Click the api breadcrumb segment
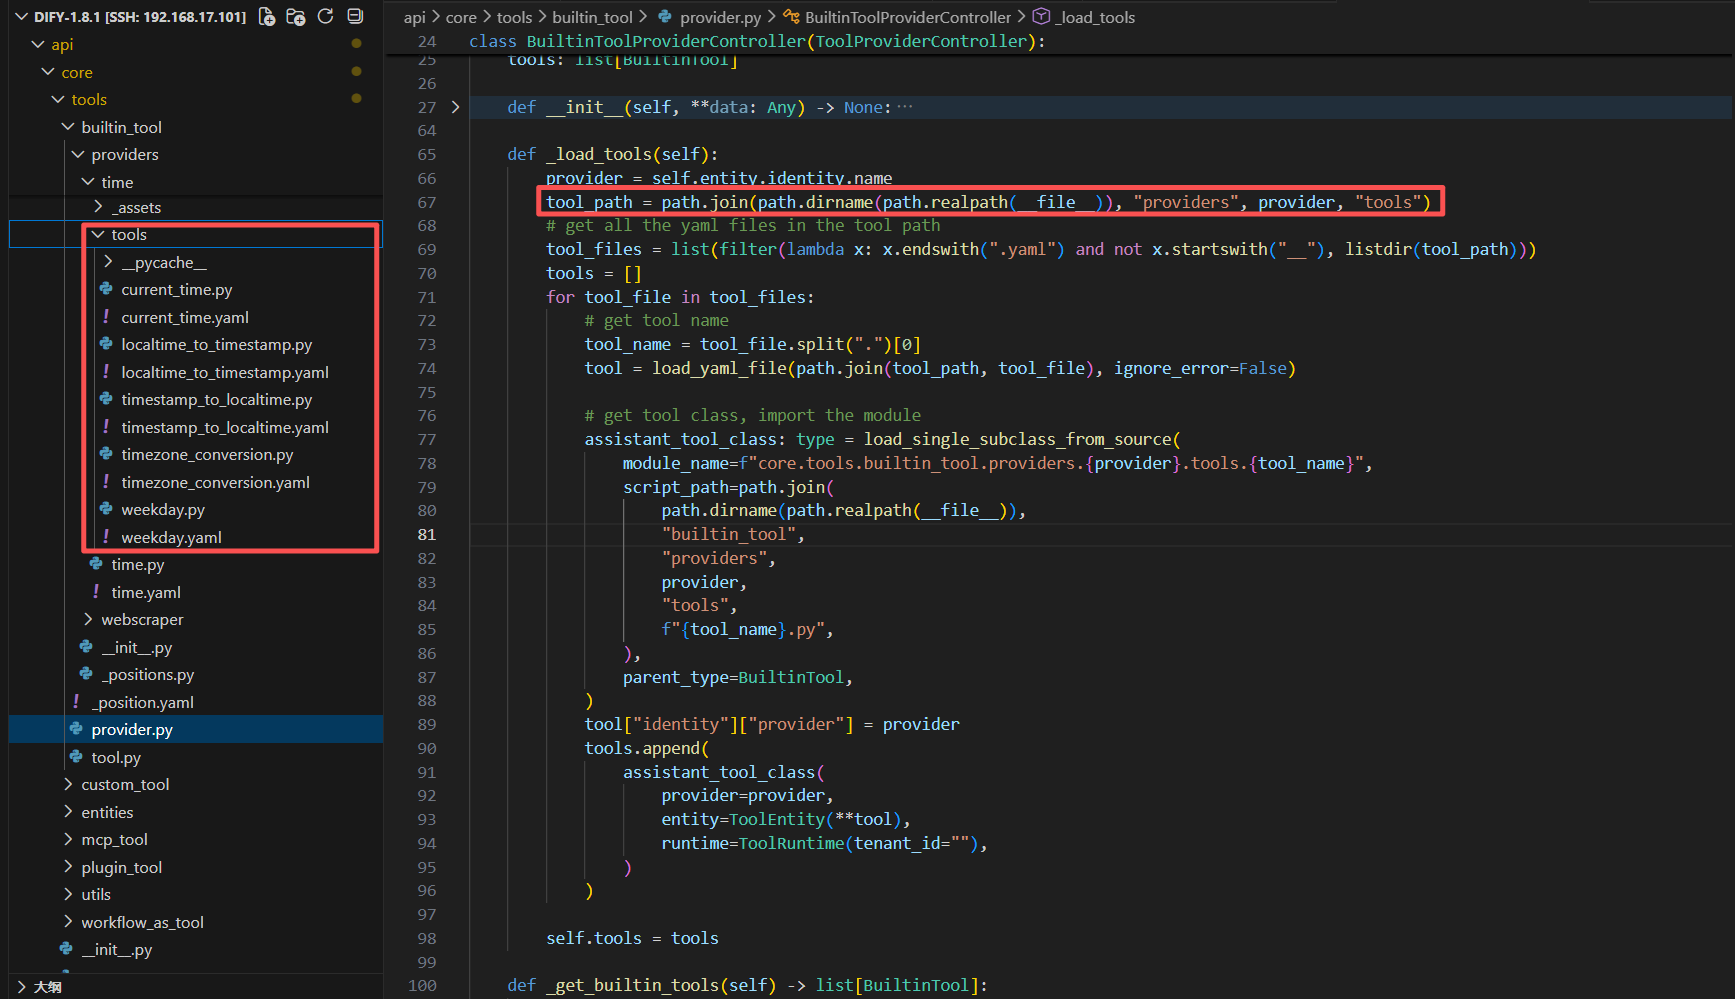 click(414, 17)
